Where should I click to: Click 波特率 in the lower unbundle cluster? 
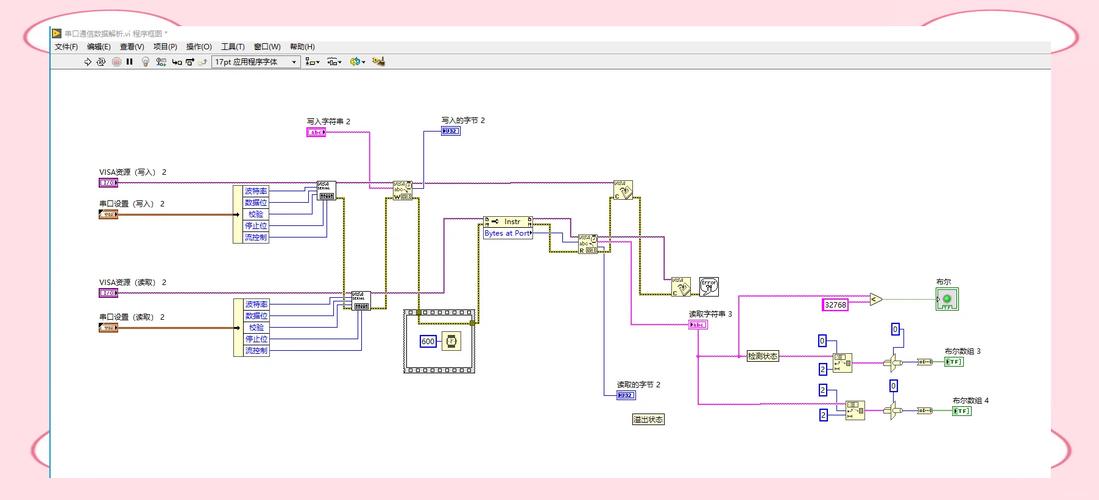click(x=256, y=304)
